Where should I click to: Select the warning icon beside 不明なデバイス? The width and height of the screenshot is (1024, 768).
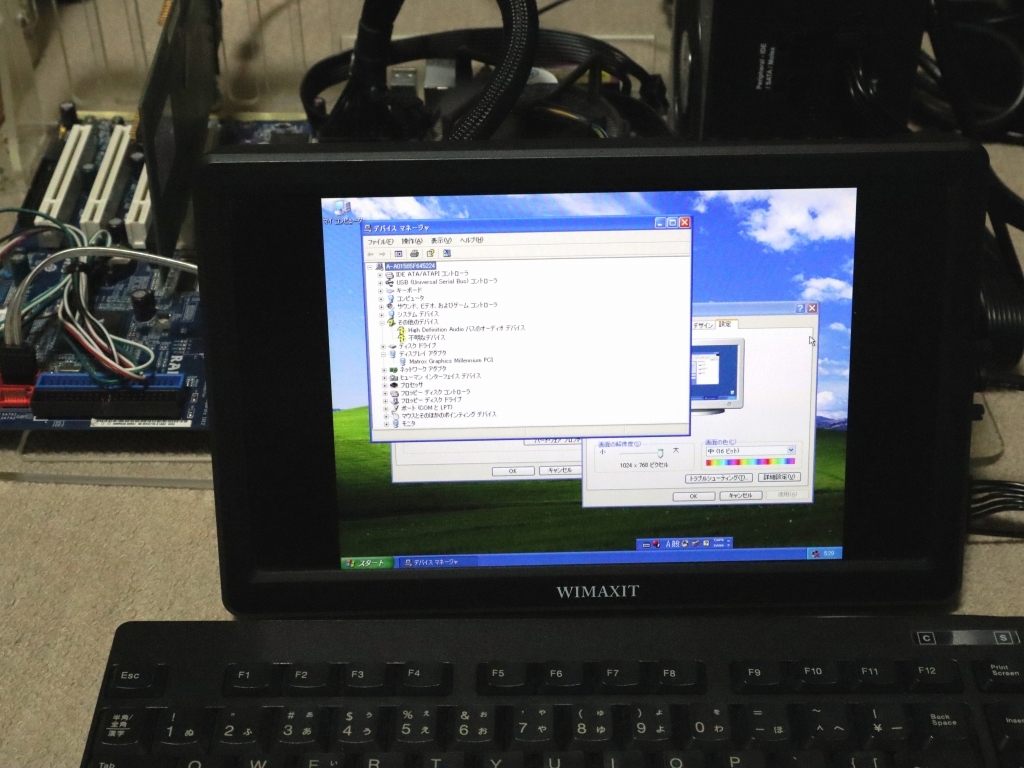tap(402, 338)
